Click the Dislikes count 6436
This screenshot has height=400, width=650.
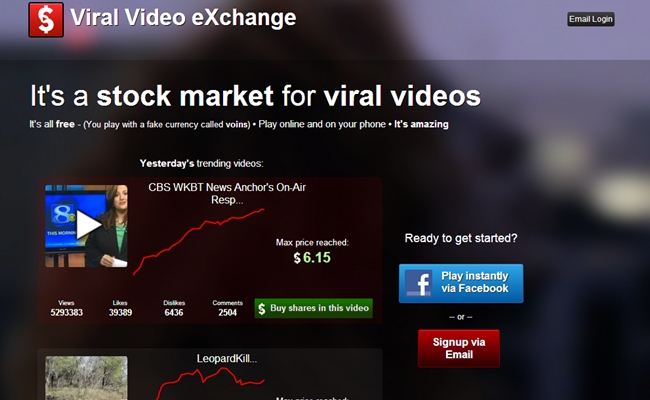pyautogui.click(x=174, y=313)
